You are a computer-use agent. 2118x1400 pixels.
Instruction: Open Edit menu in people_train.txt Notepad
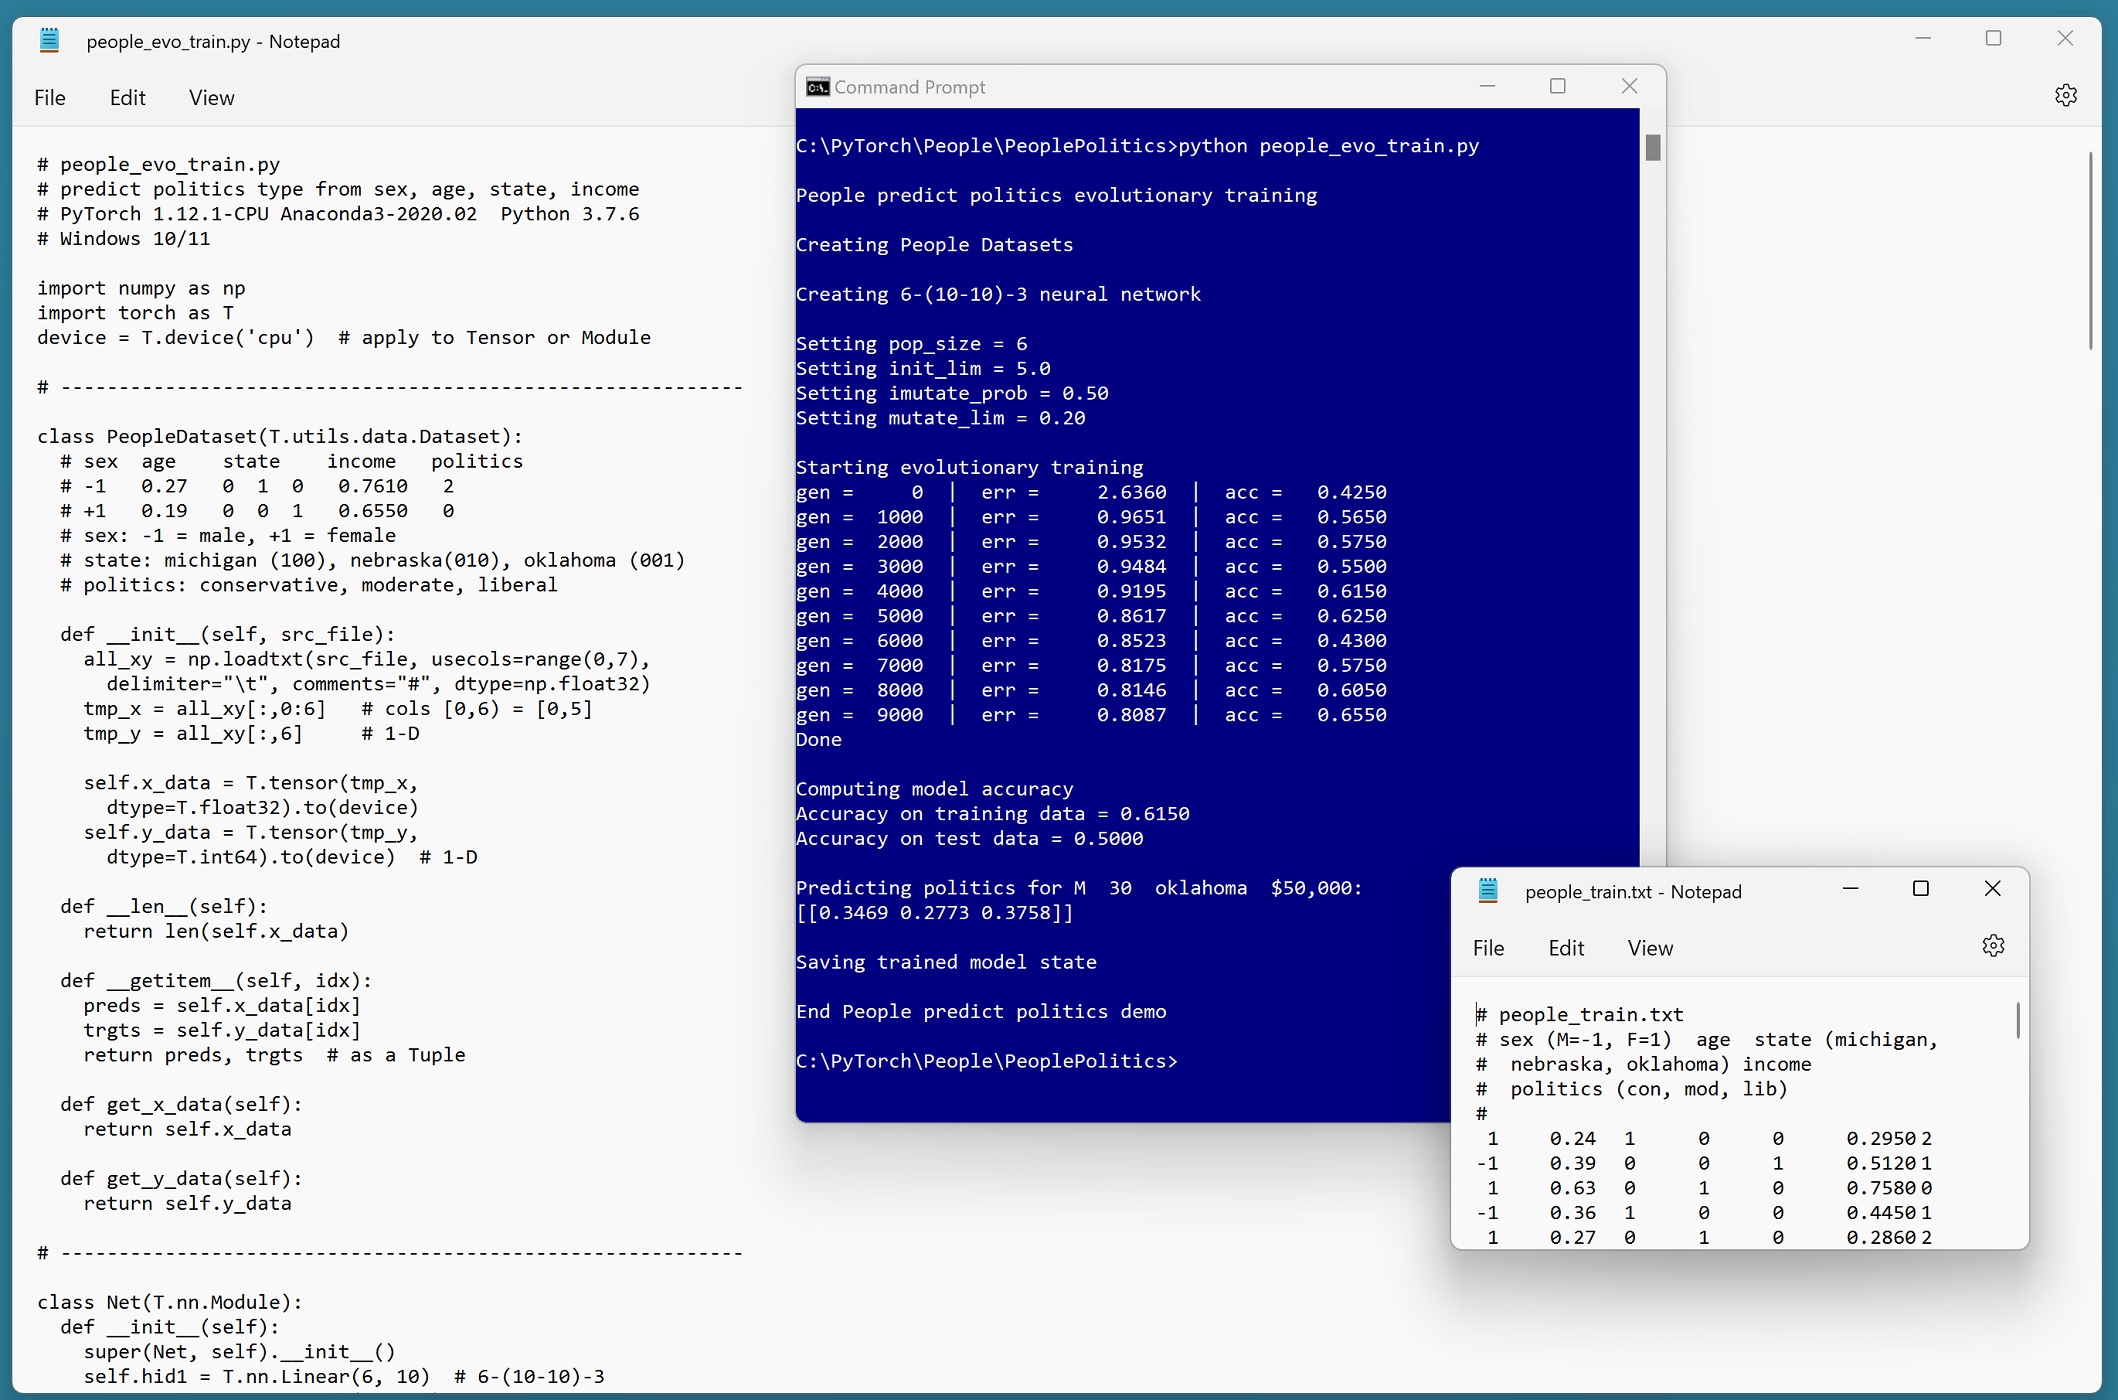click(x=1565, y=948)
